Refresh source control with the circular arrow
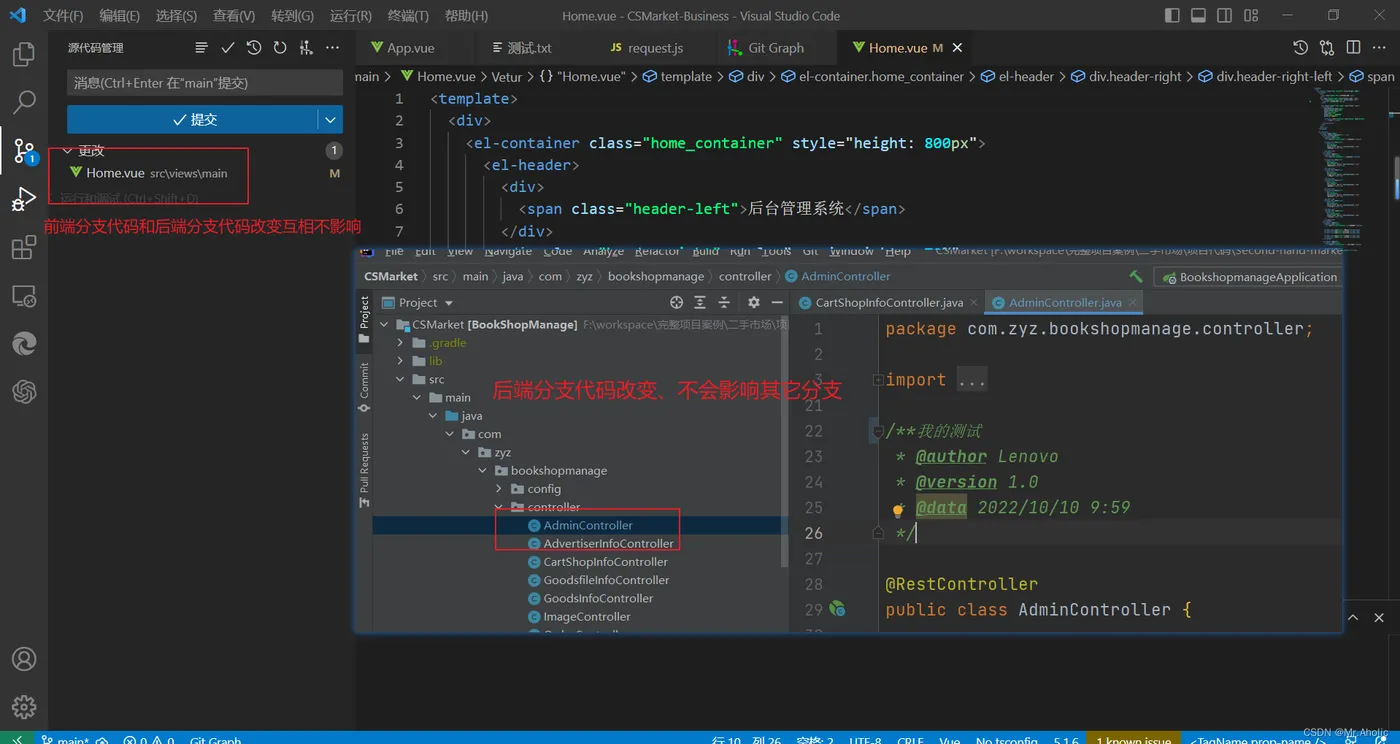Viewport: 1400px width, 744px height. [280, 48]
